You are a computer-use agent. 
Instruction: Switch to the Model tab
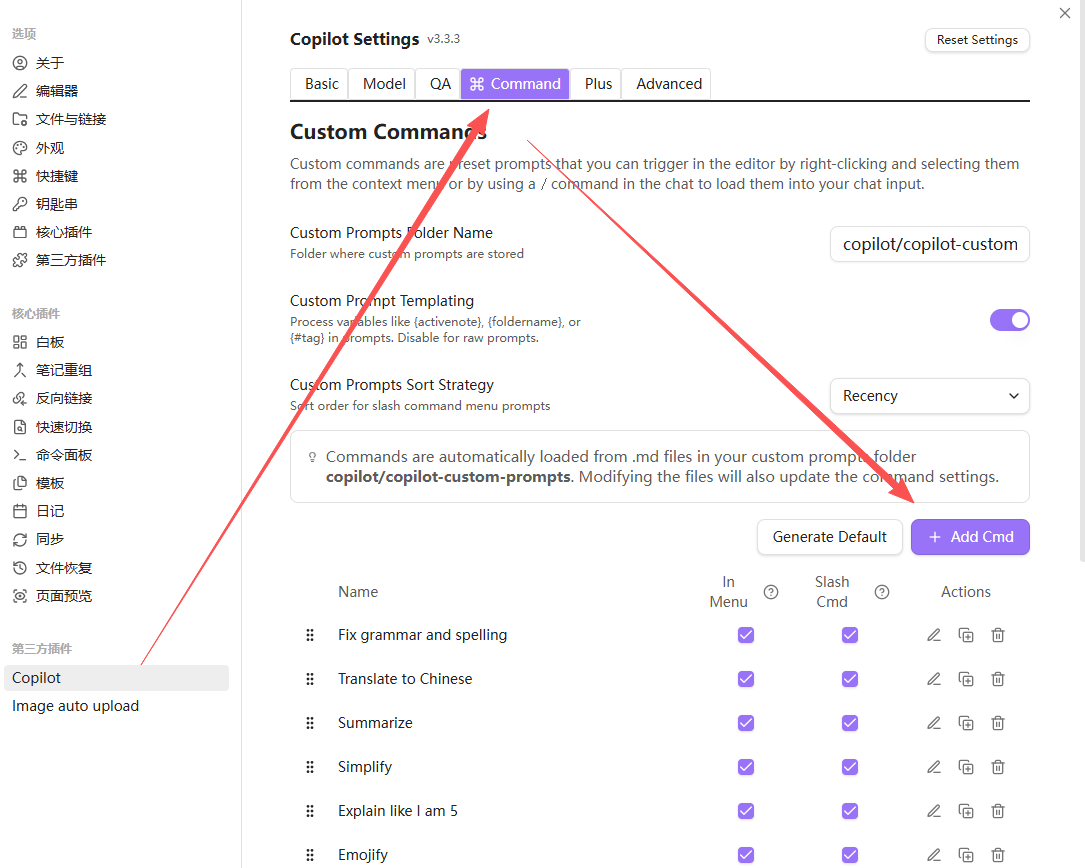point(384,84)
